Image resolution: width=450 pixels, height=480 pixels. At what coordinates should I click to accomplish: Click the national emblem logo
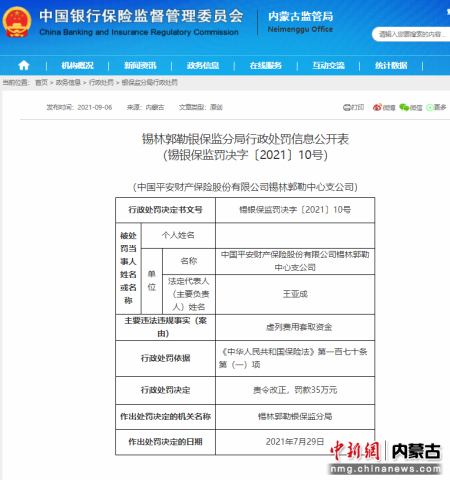[17, 22]
